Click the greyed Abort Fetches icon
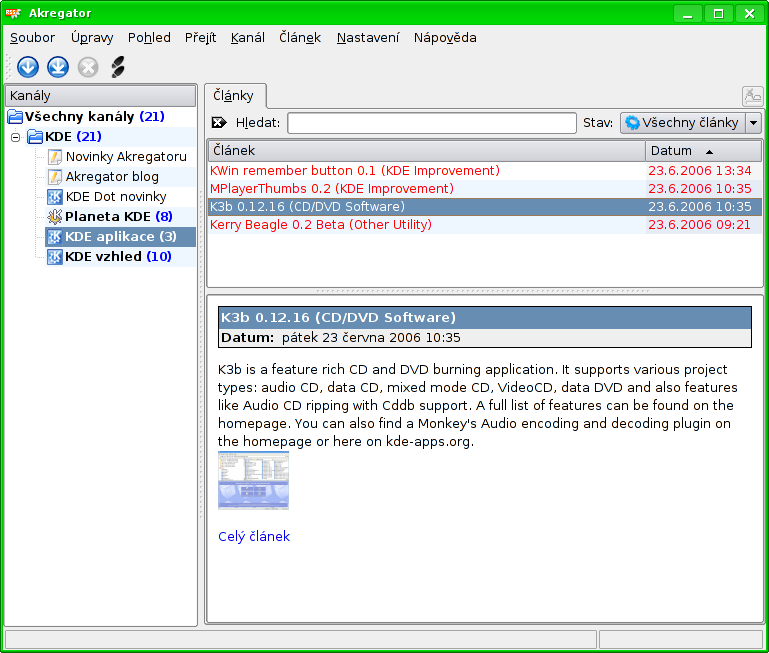The height and width of the screenshot is (653, 769). (88, 67)
